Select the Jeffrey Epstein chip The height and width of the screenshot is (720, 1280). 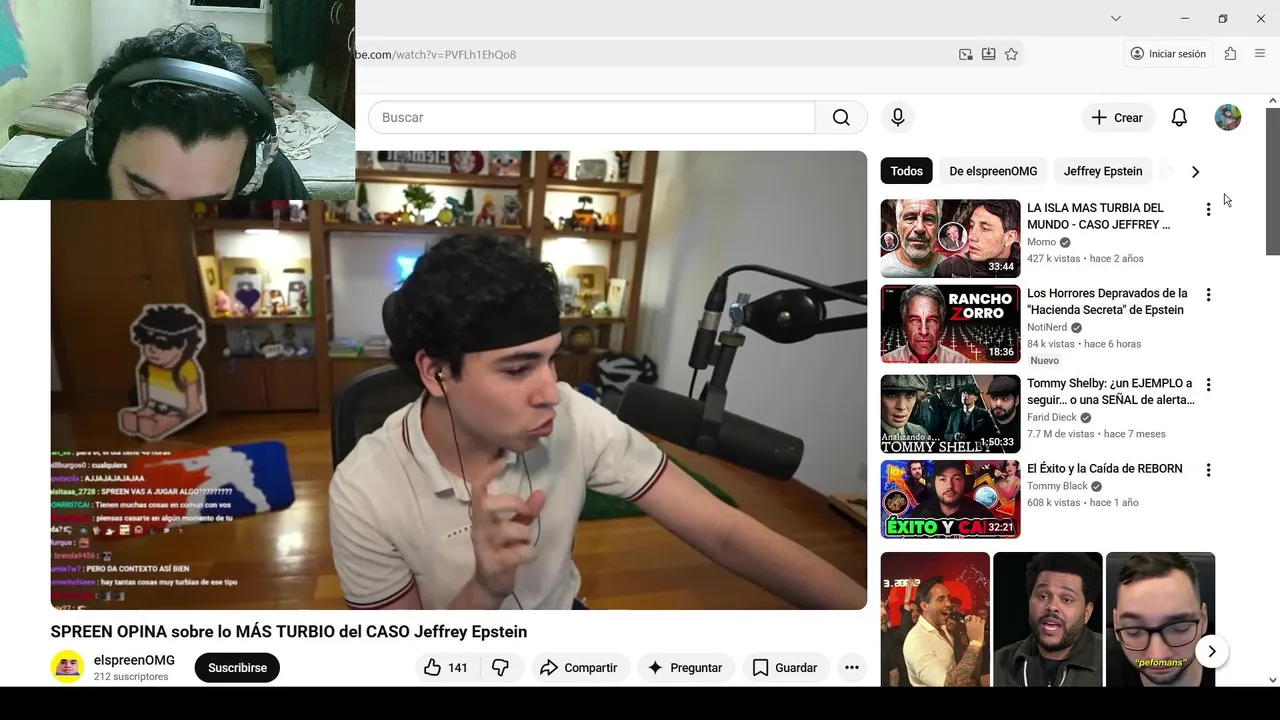click(x=1102, y=171)
